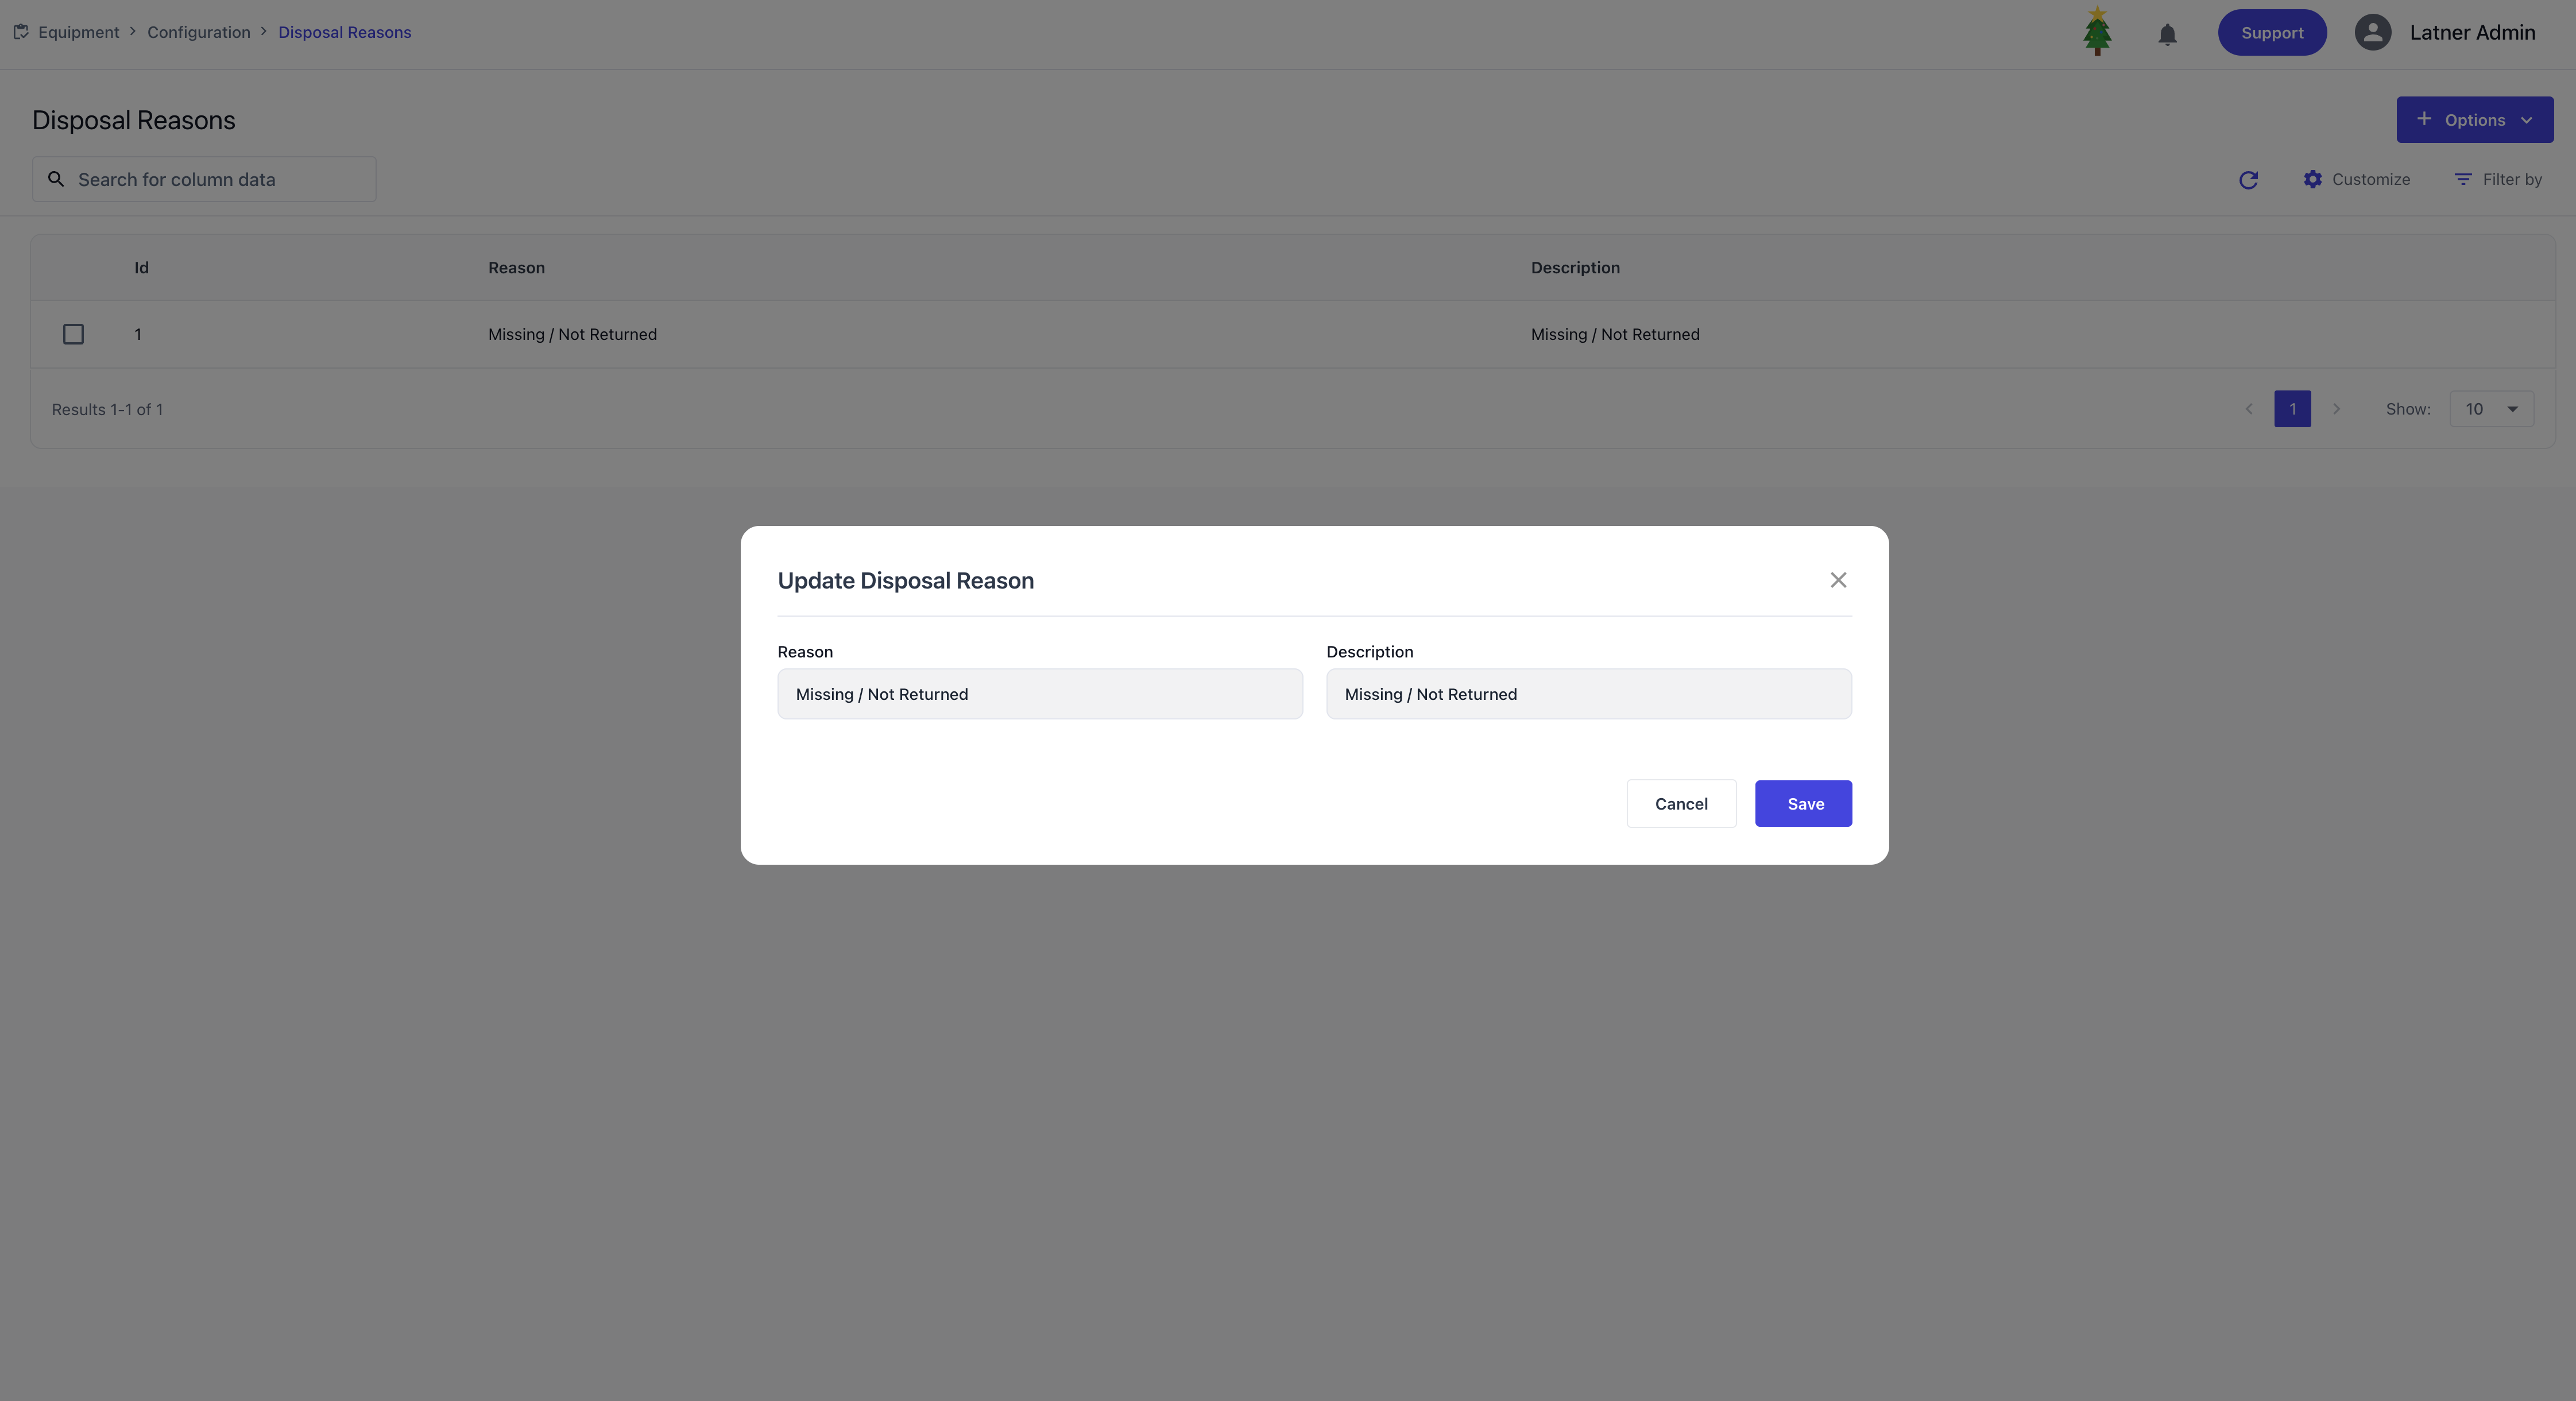Click the Customize gear icon
Screen dimensions: 2576x1401
pyautogui.click(x=2312, y=179)
